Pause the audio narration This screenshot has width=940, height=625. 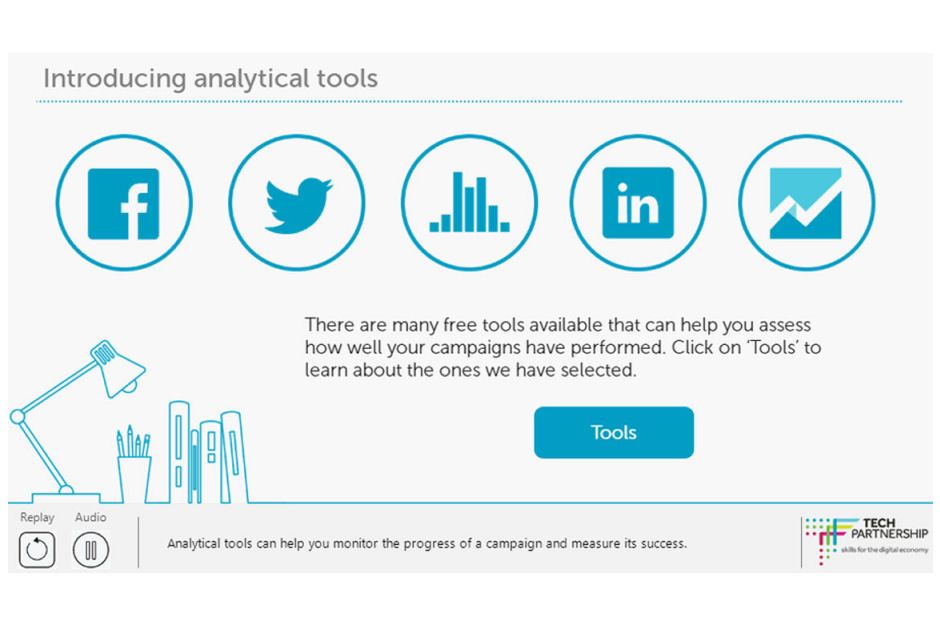pos(91,549)
